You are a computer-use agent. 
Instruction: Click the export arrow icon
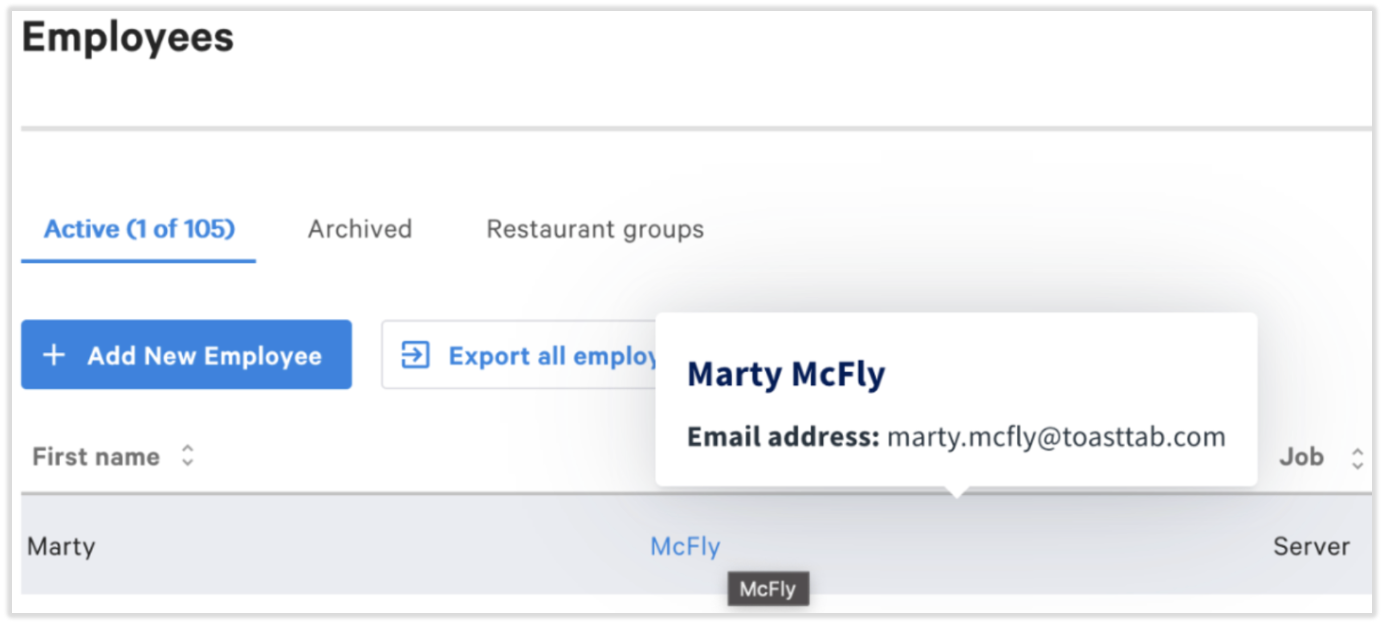pyautogui.click(x=415, y=355)
